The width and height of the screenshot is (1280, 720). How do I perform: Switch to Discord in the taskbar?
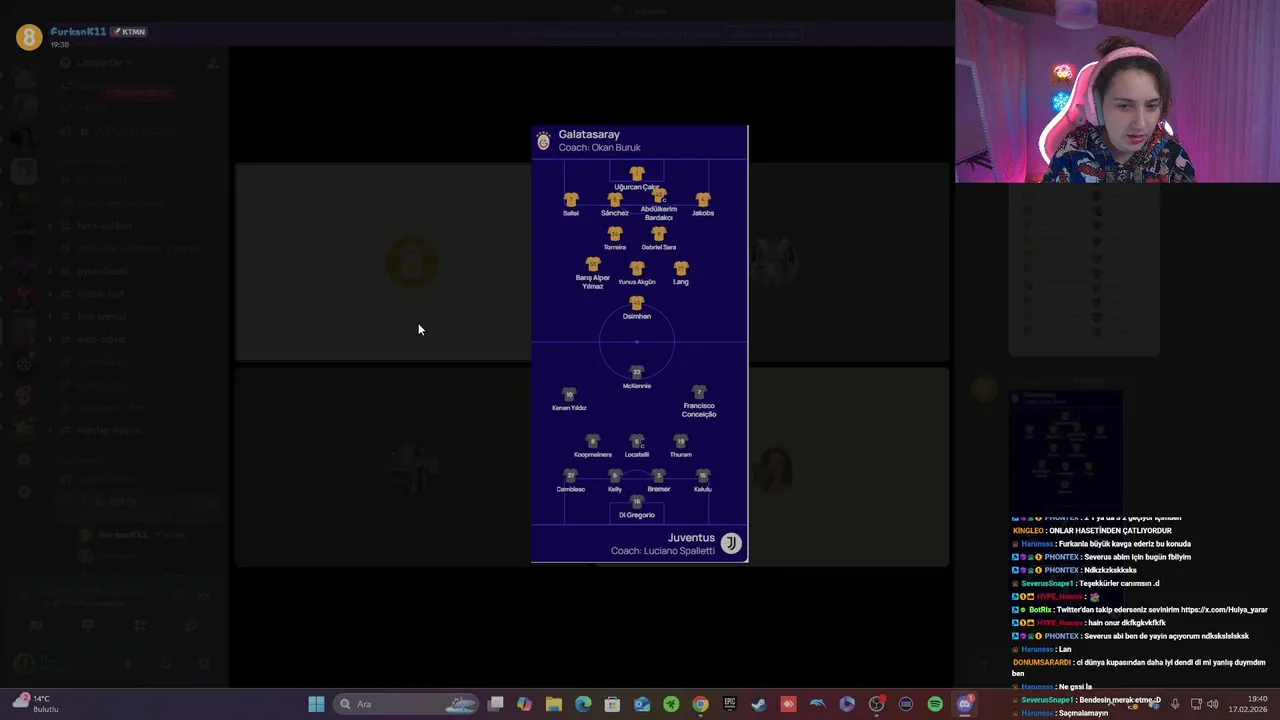[964, 704]
